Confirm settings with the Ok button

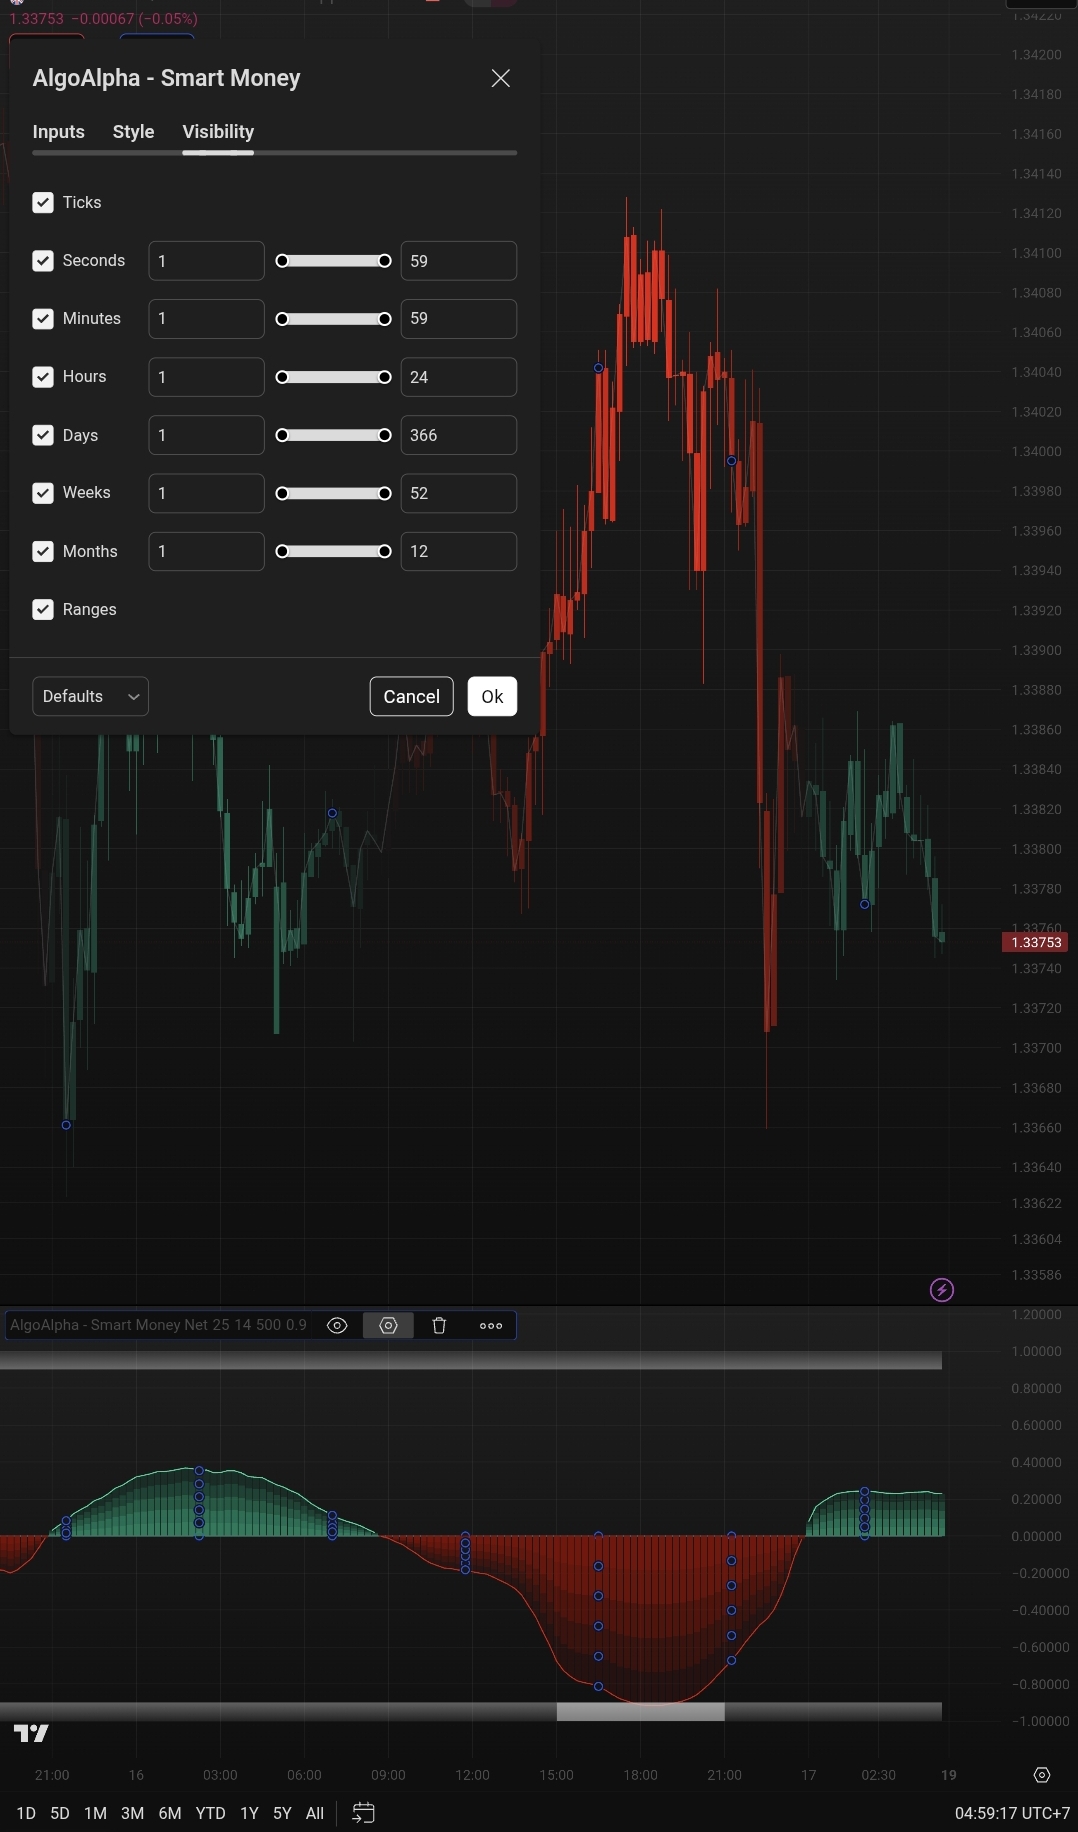pos(492,696)
